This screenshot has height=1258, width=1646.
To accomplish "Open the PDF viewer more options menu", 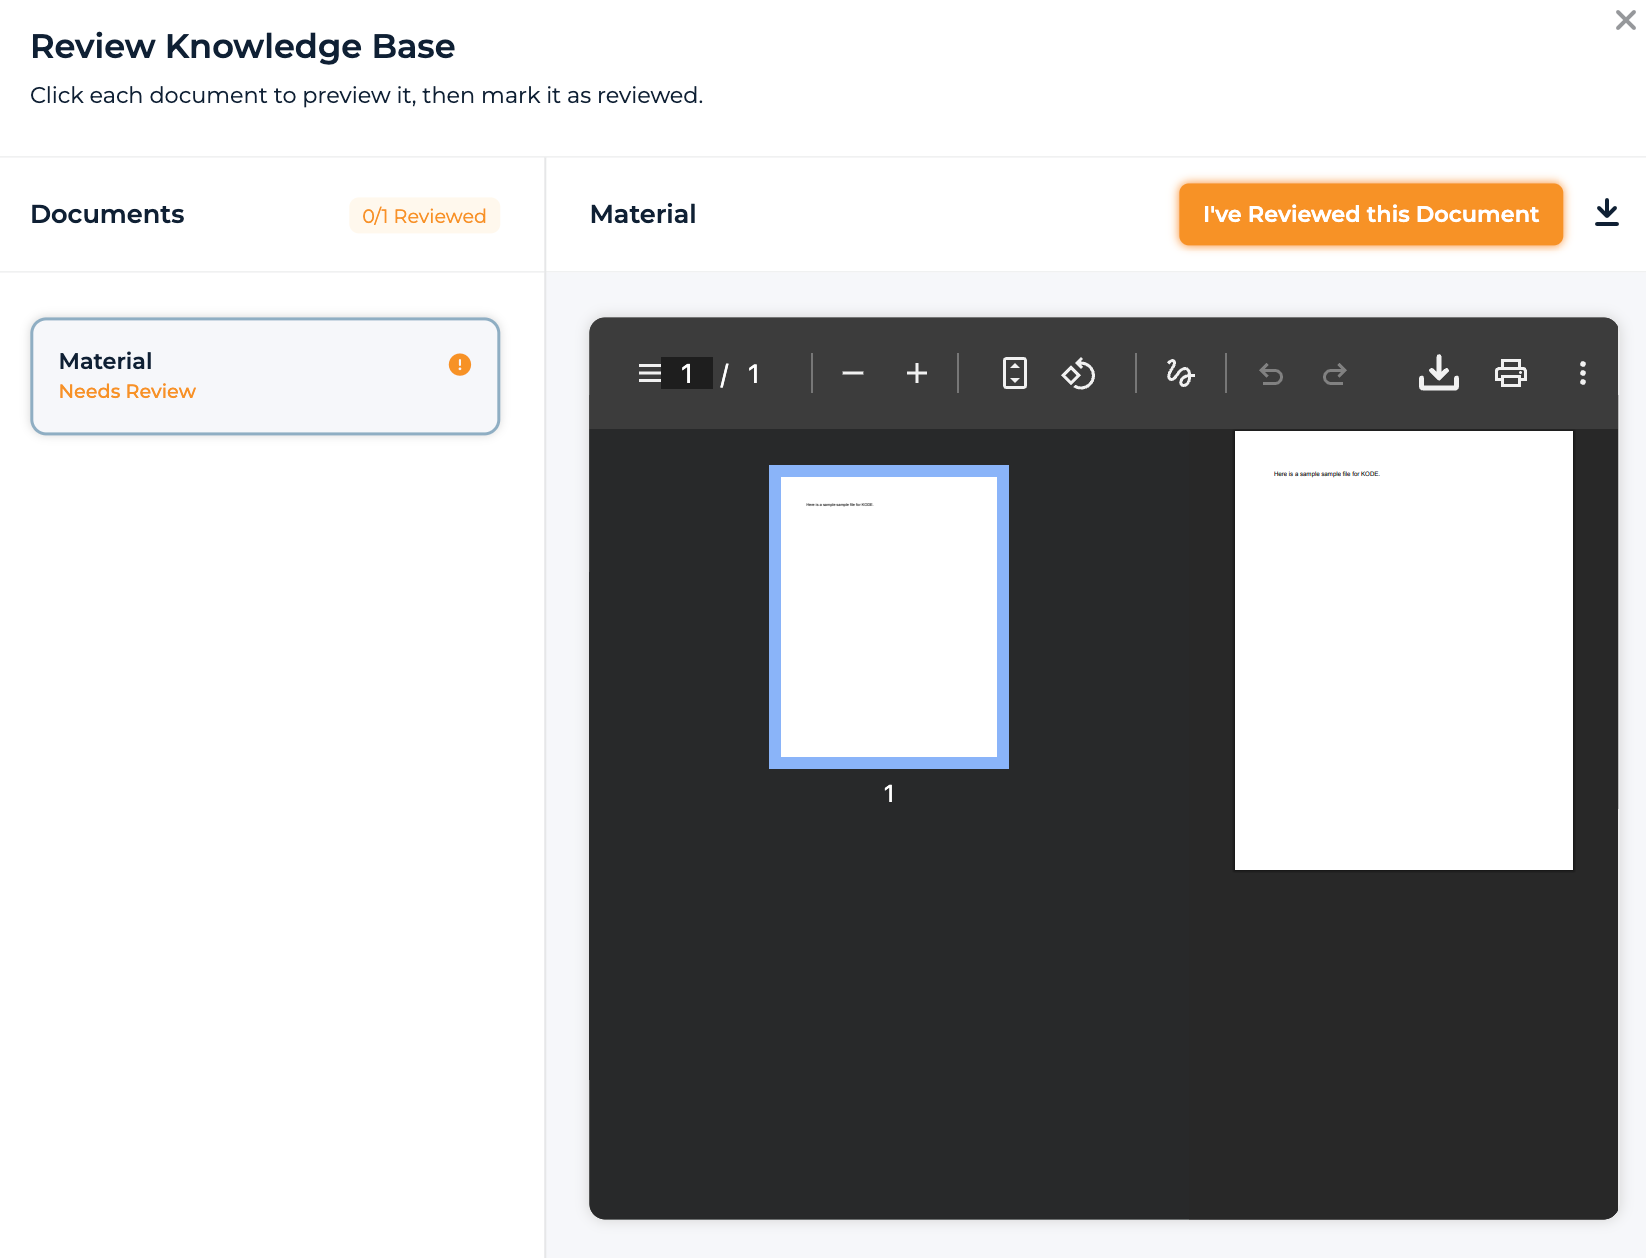I will click(x=1583, y=373).
